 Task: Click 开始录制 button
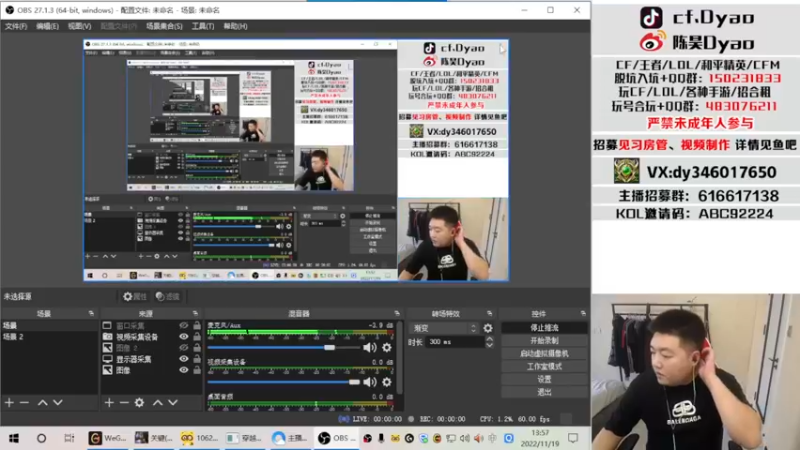[x=544, y=340]
